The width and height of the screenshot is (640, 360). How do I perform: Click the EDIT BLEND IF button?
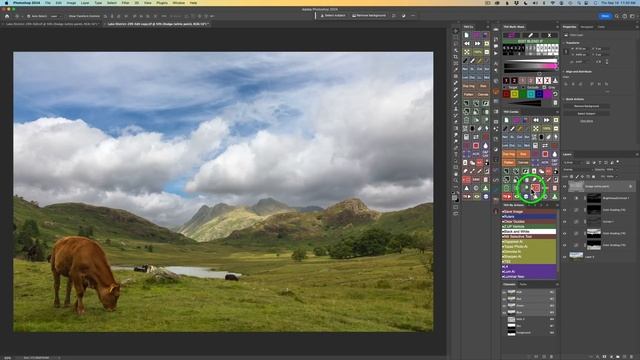coord(530,41)
